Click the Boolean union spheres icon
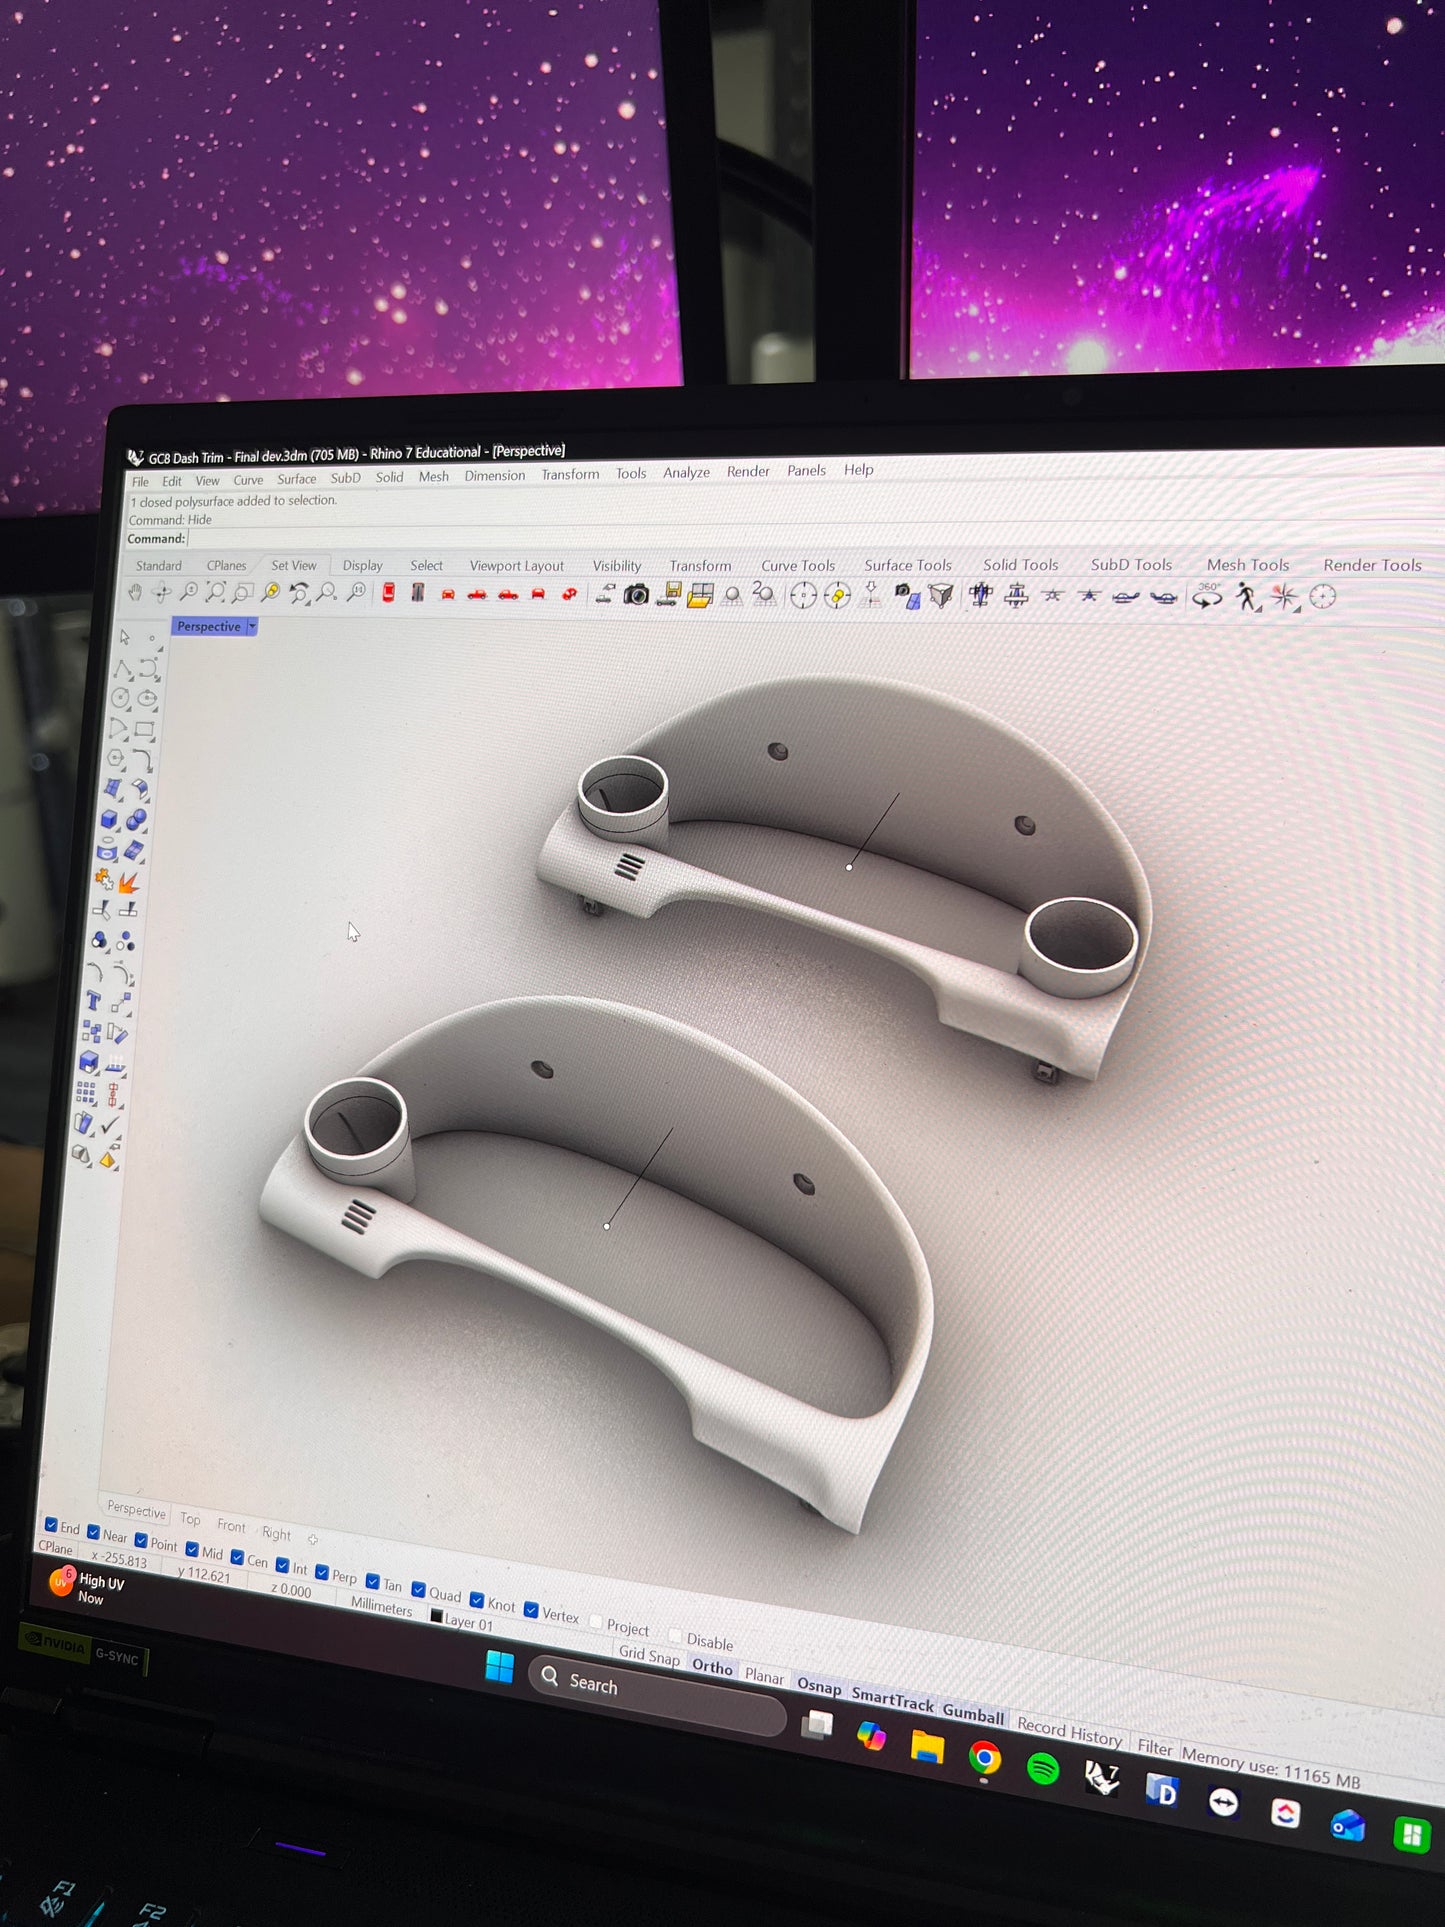The image size is (1445, 1927). coord(137,820)
